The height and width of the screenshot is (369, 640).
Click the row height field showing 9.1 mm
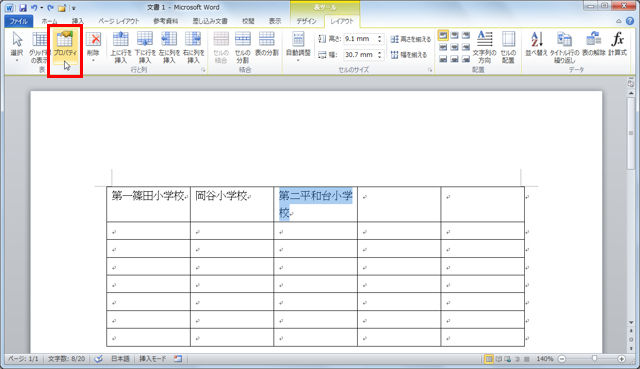tap(360, 39)
